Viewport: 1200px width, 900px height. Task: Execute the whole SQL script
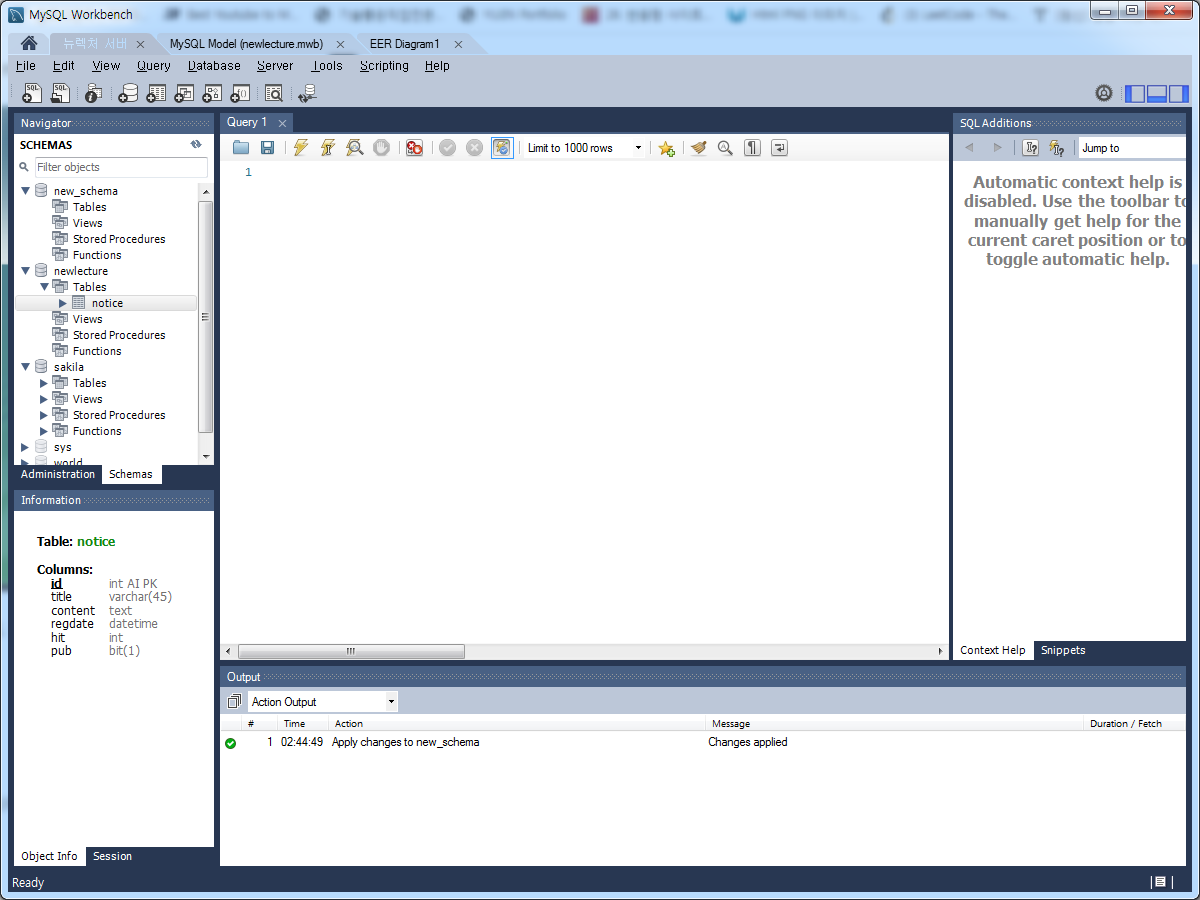coord(300,148)
